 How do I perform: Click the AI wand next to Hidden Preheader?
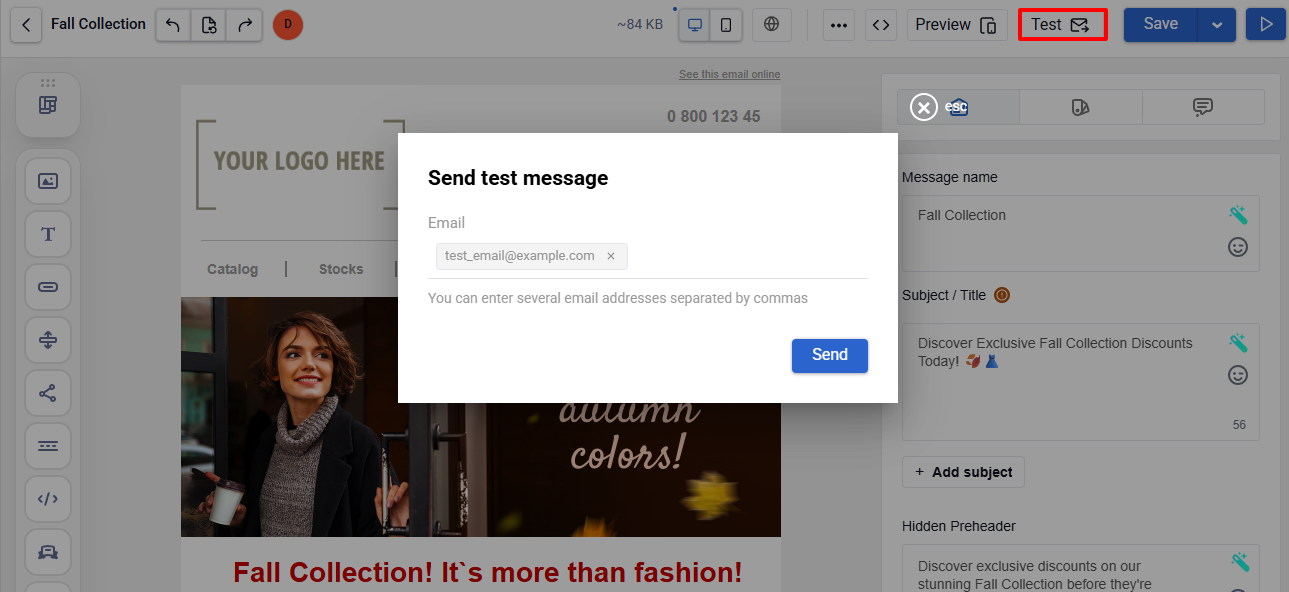(x=1238, y=561)
